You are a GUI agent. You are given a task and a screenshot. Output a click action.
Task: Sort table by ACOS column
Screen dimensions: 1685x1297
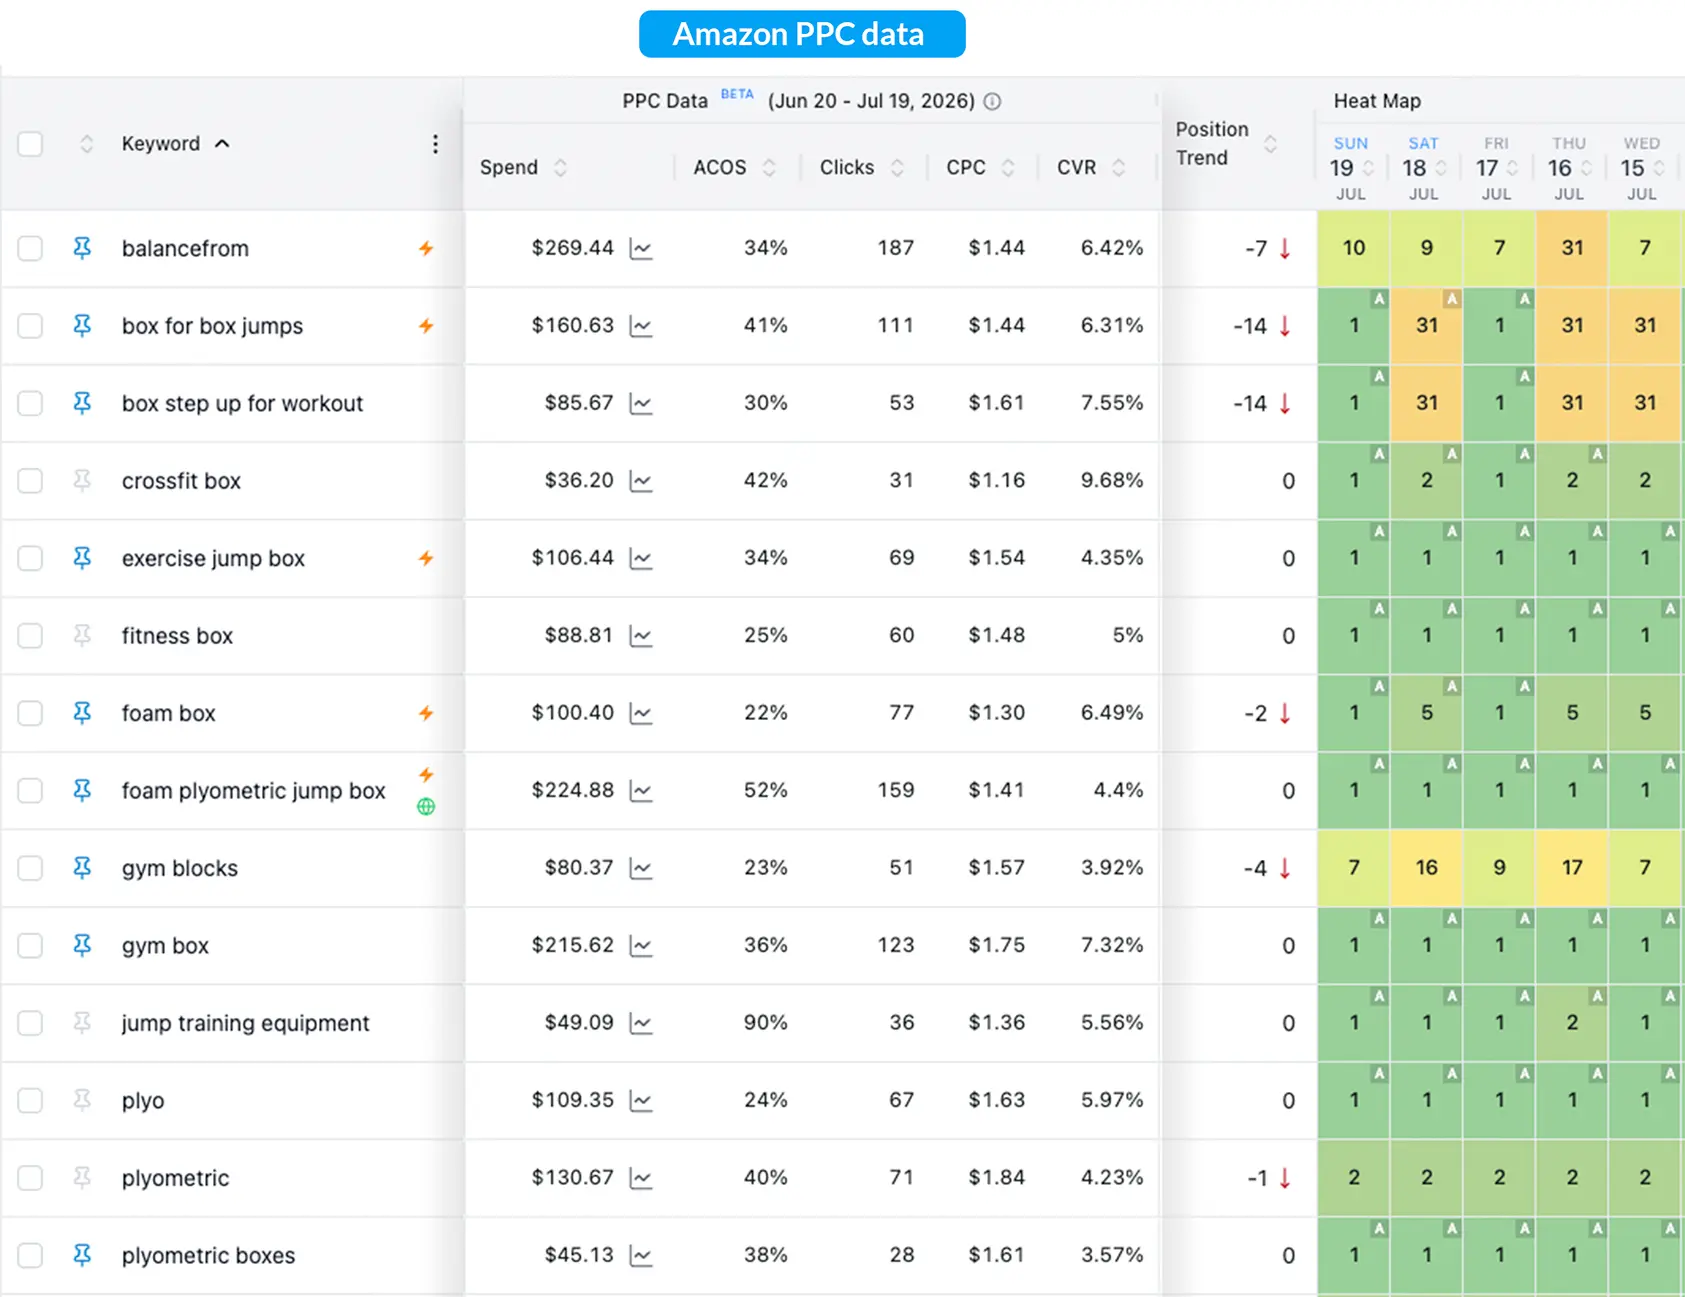click(x=769, y=167)
